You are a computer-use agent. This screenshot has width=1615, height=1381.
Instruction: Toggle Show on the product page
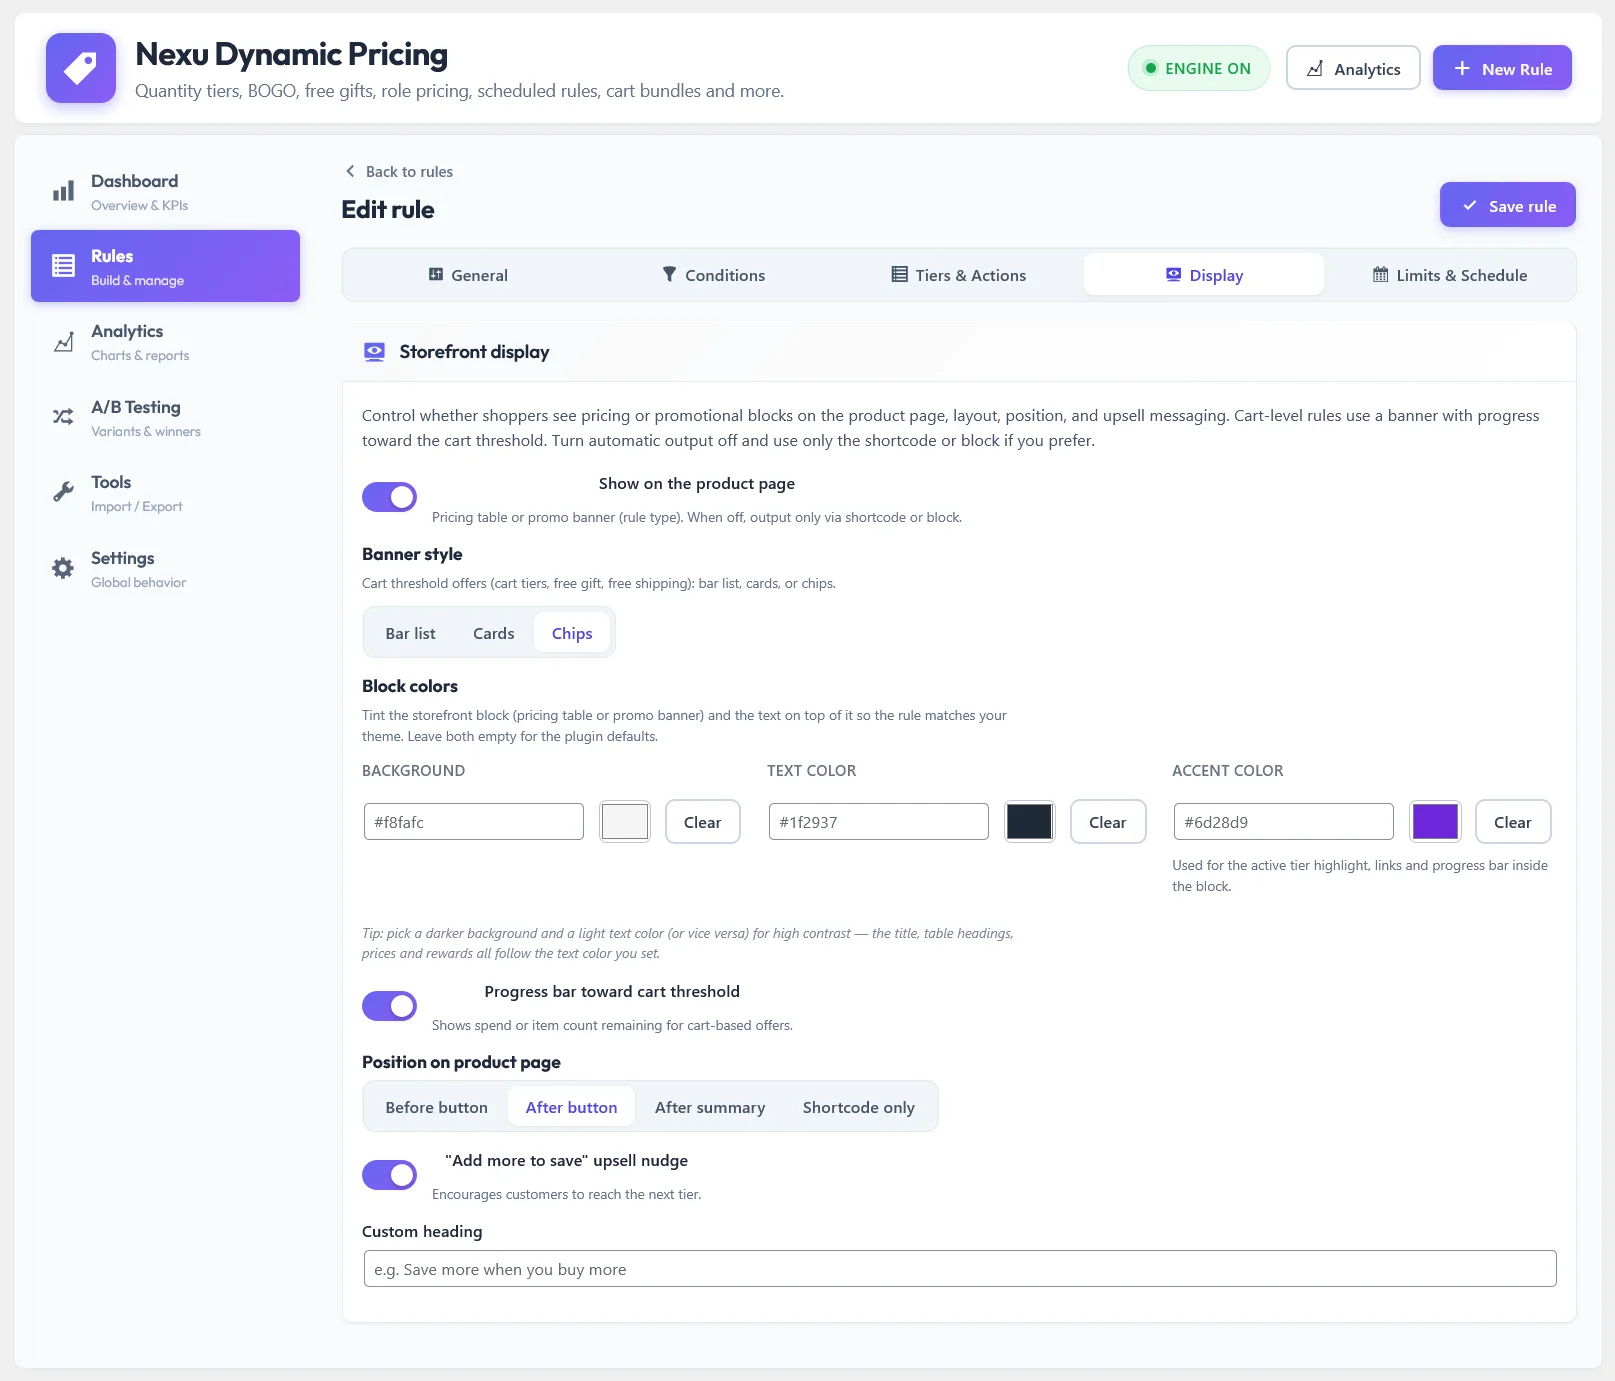389,497
